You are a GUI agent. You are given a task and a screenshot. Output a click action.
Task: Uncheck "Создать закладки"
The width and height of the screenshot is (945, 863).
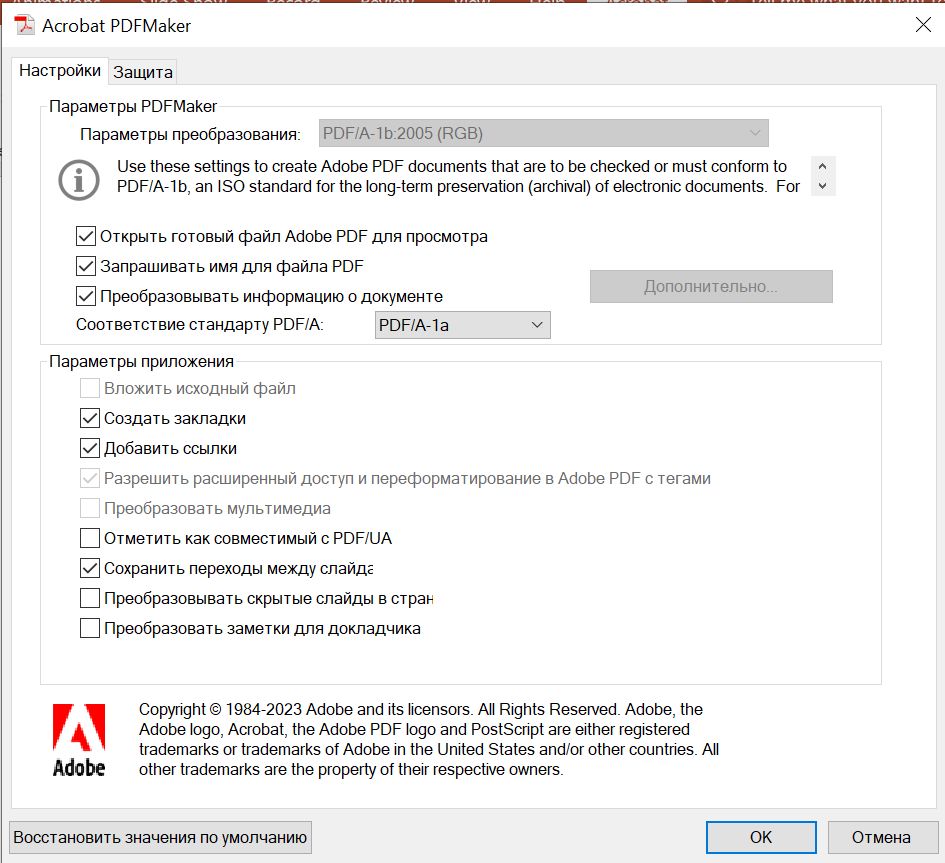point(89,418)
